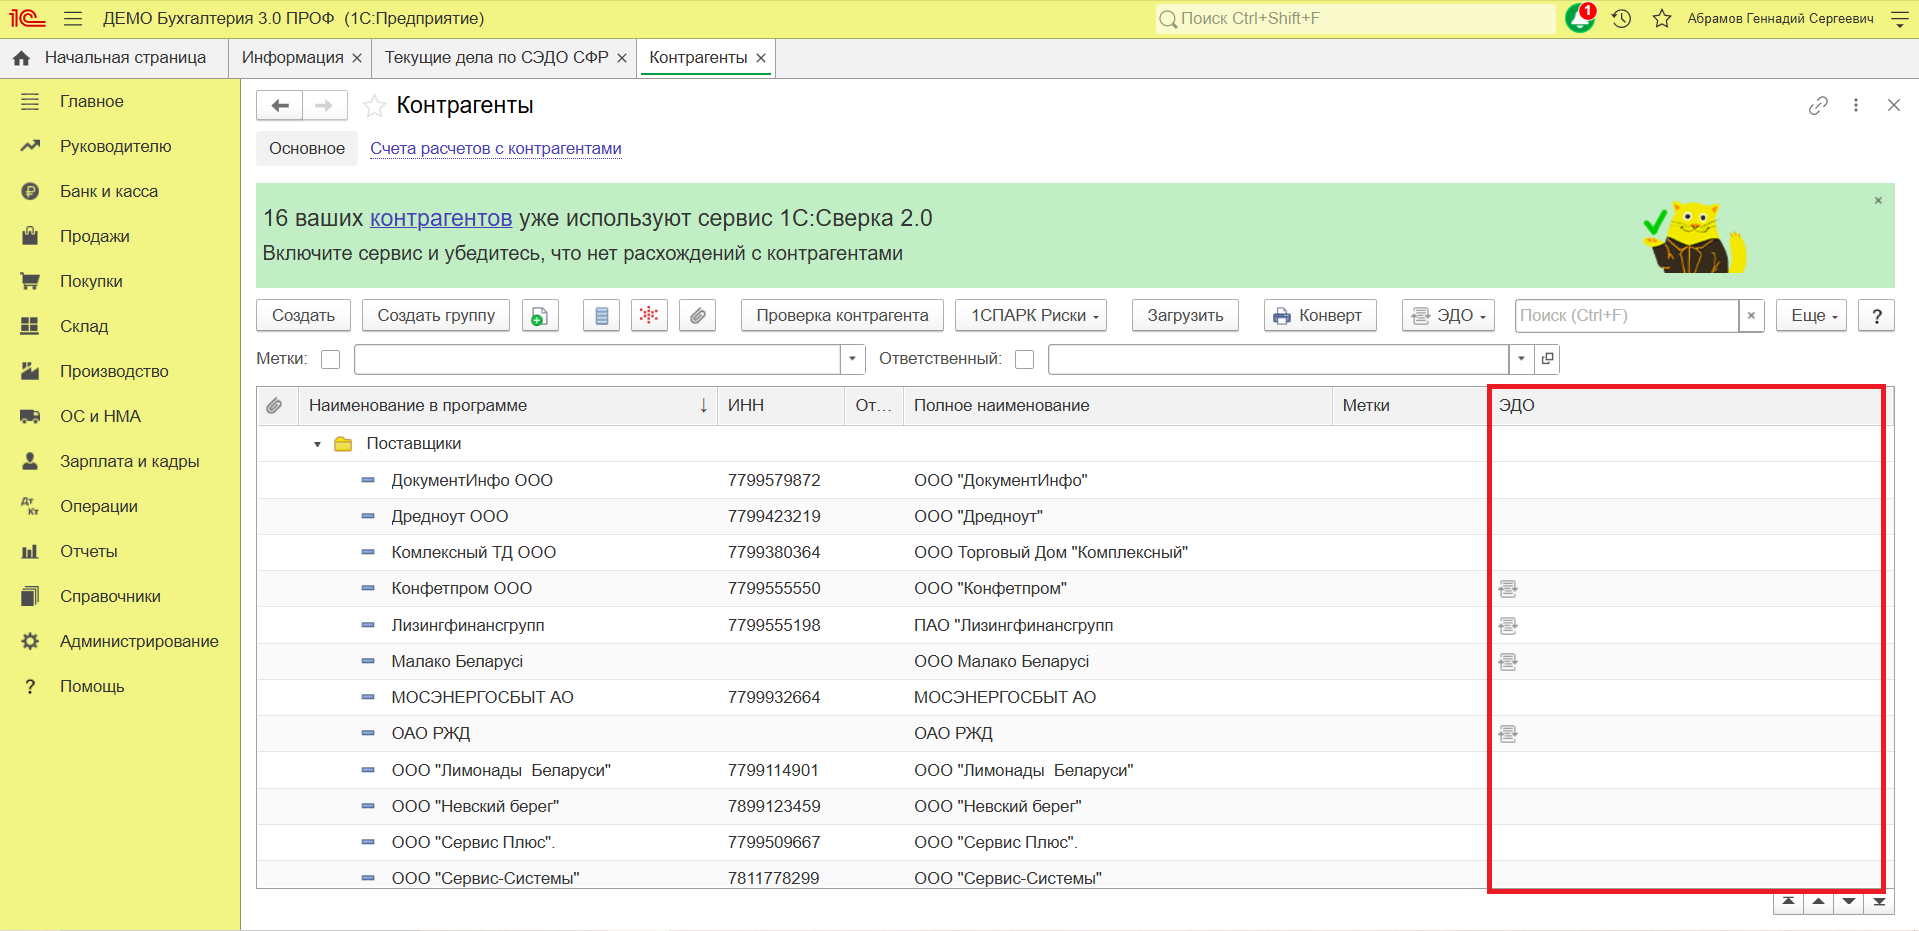Open the Еще dropdown menu
The width and height of the screenshot is (1919, 931).
point(1811,316)
